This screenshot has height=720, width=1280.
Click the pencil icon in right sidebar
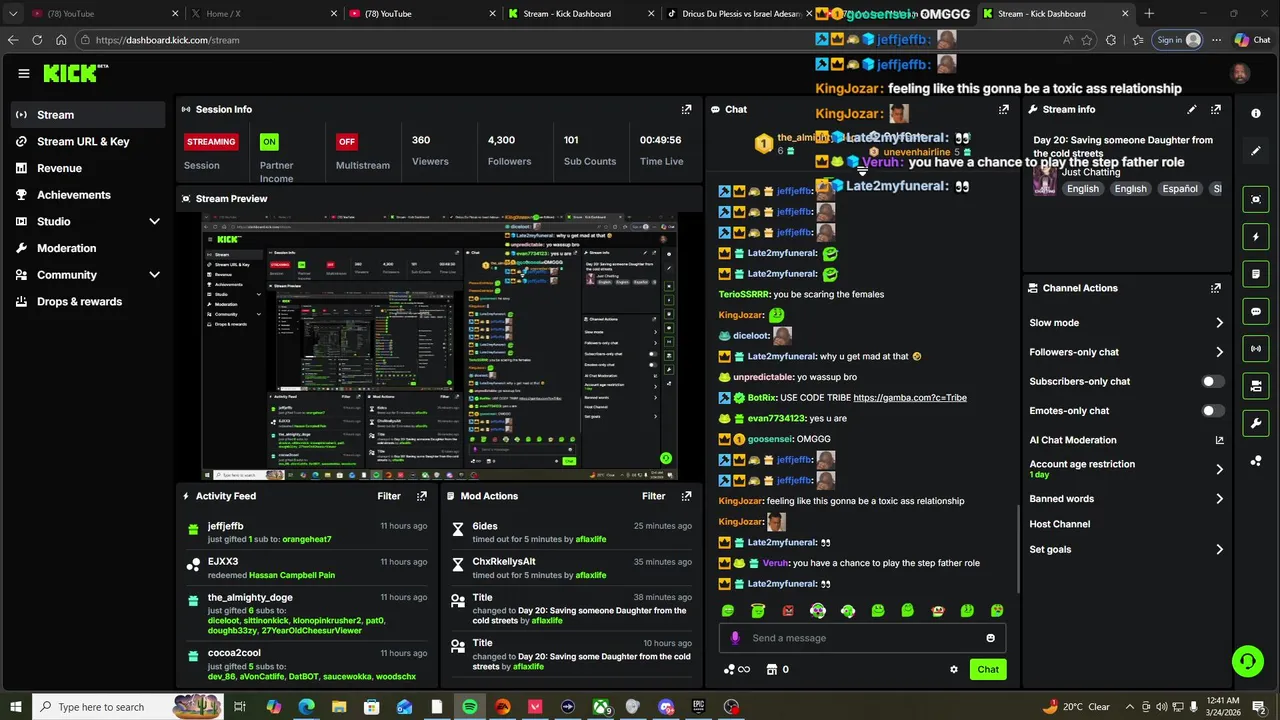click(x=1256, y=151)
